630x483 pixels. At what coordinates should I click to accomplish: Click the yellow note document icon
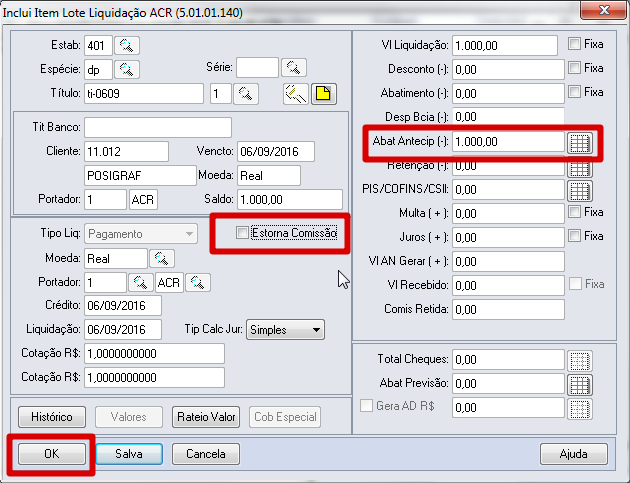(324, 94)
